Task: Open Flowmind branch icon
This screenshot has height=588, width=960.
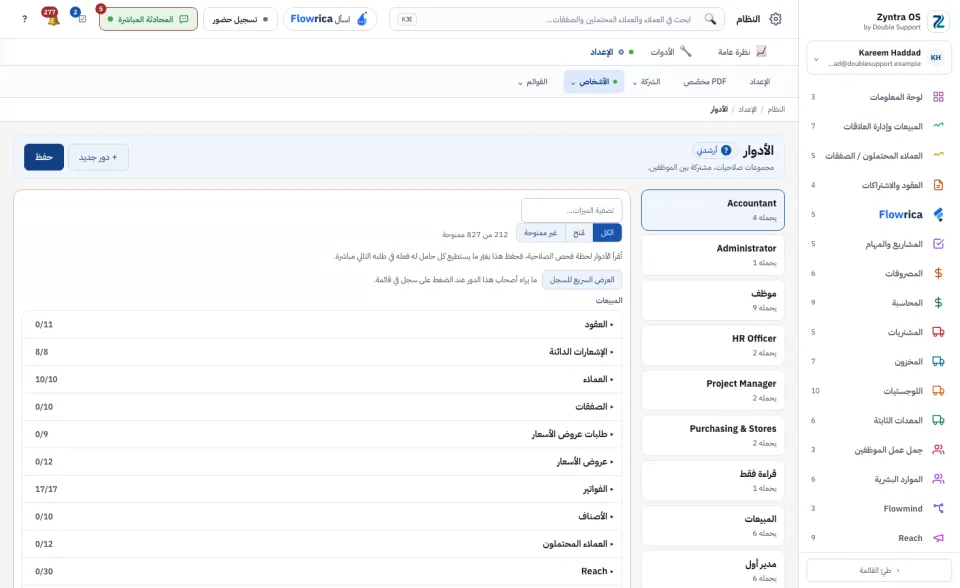Action: [938, 508]
